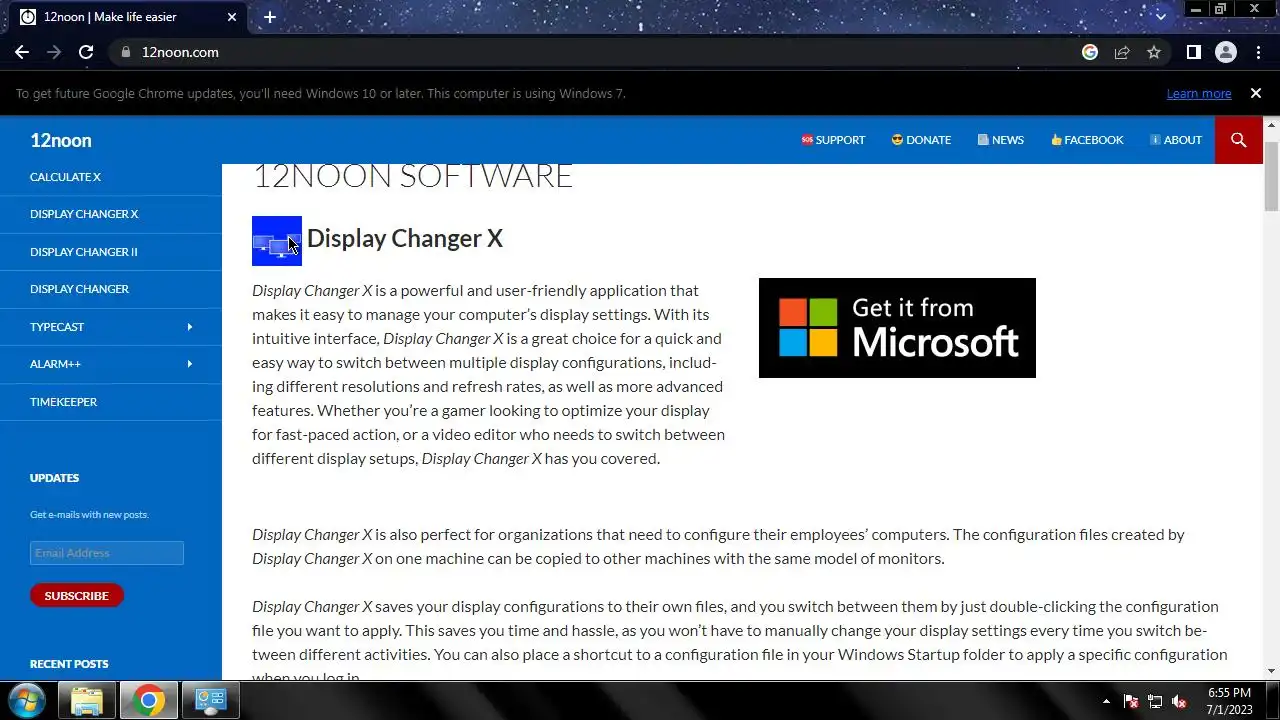Open the tab search dropdown arrow

pos(1161,17)
